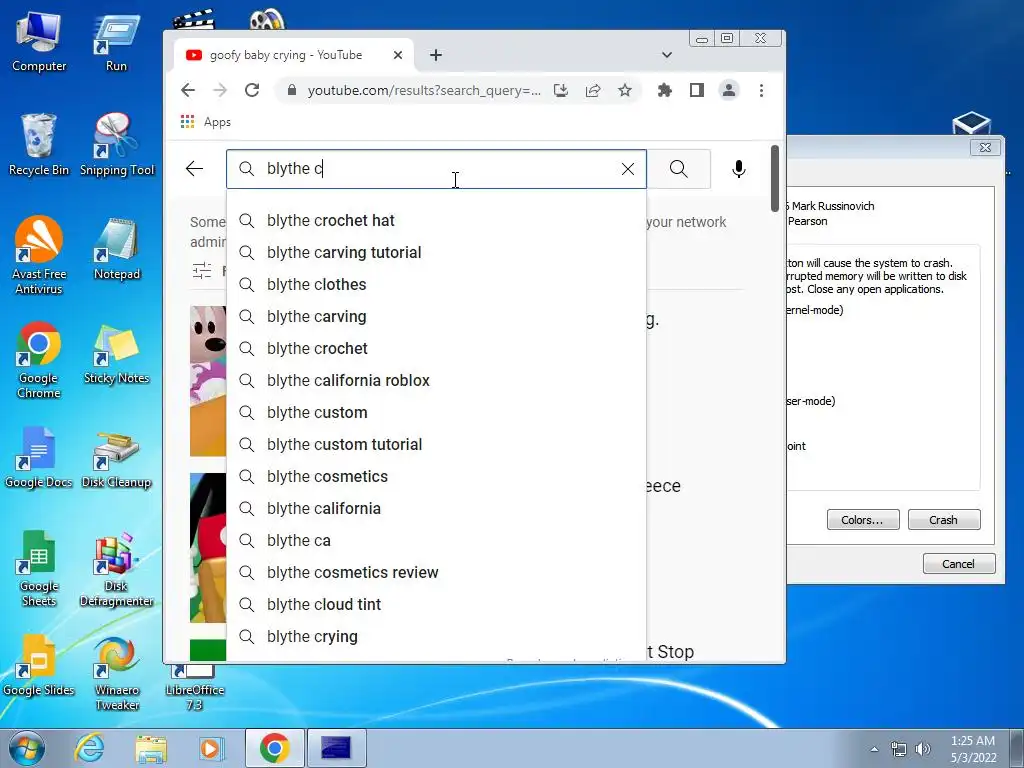Click the YouTube search magnifier button
This screenshot has width=1024, height=768.
[x=679, y=169]
